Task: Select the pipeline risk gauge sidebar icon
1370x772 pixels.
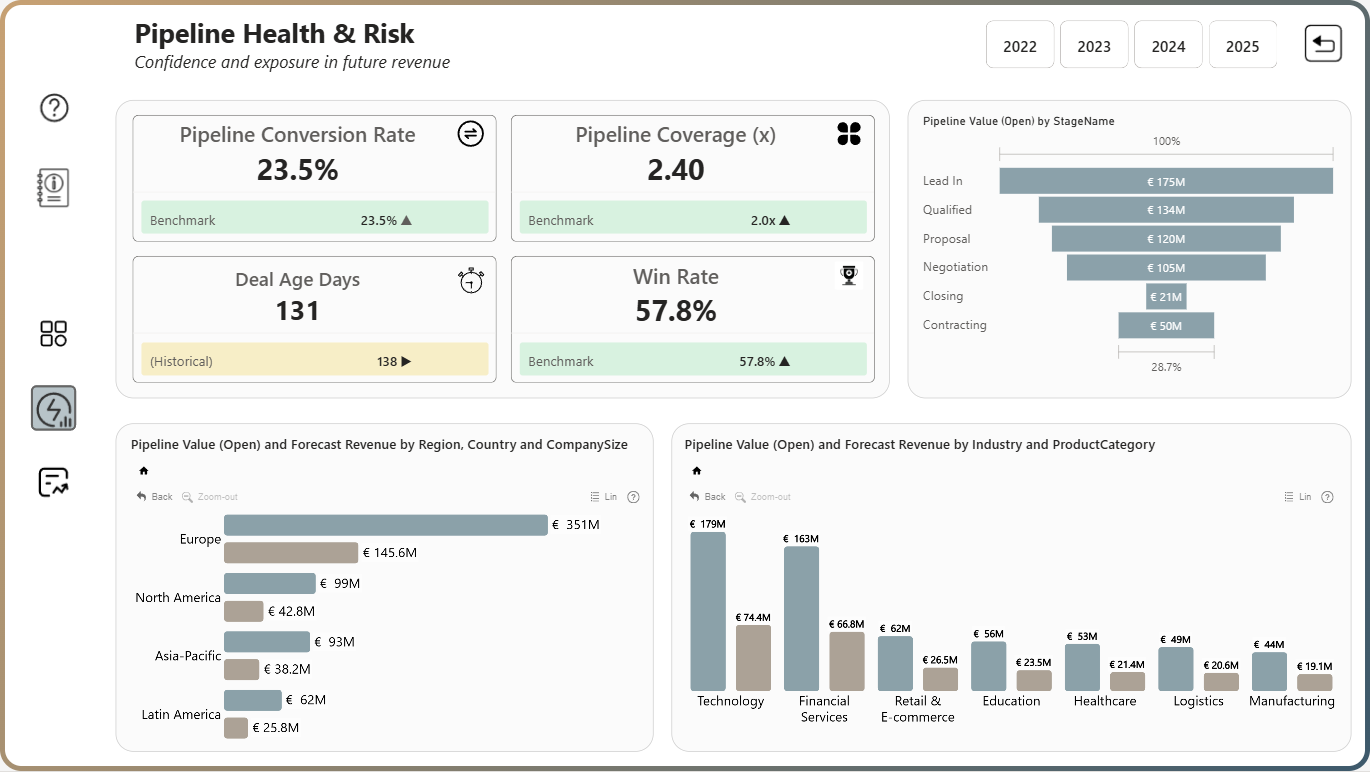Action: pos(53,409)
